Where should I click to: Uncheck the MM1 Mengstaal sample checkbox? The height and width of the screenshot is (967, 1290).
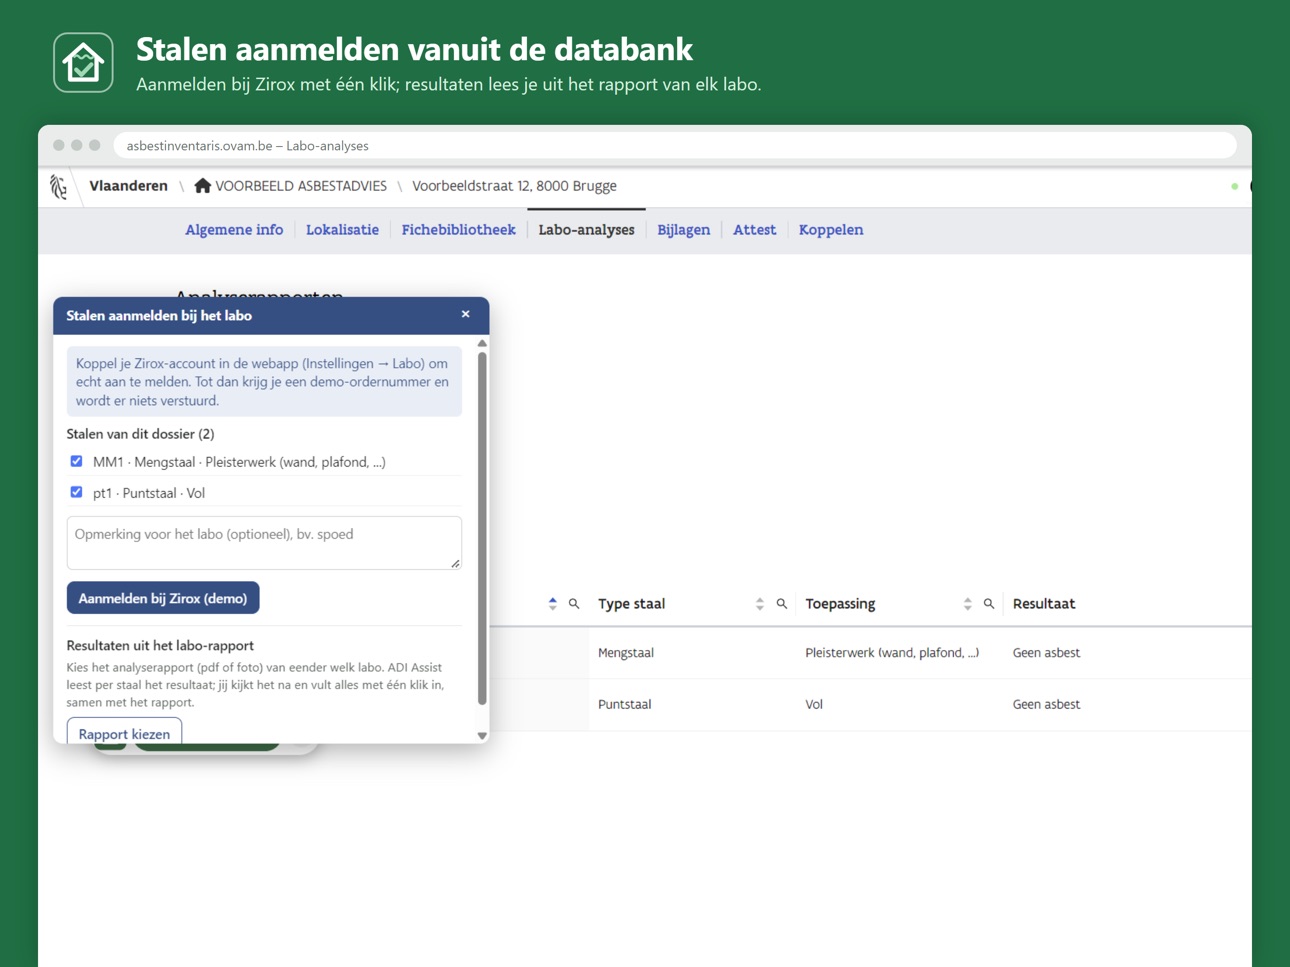(76, 461)
